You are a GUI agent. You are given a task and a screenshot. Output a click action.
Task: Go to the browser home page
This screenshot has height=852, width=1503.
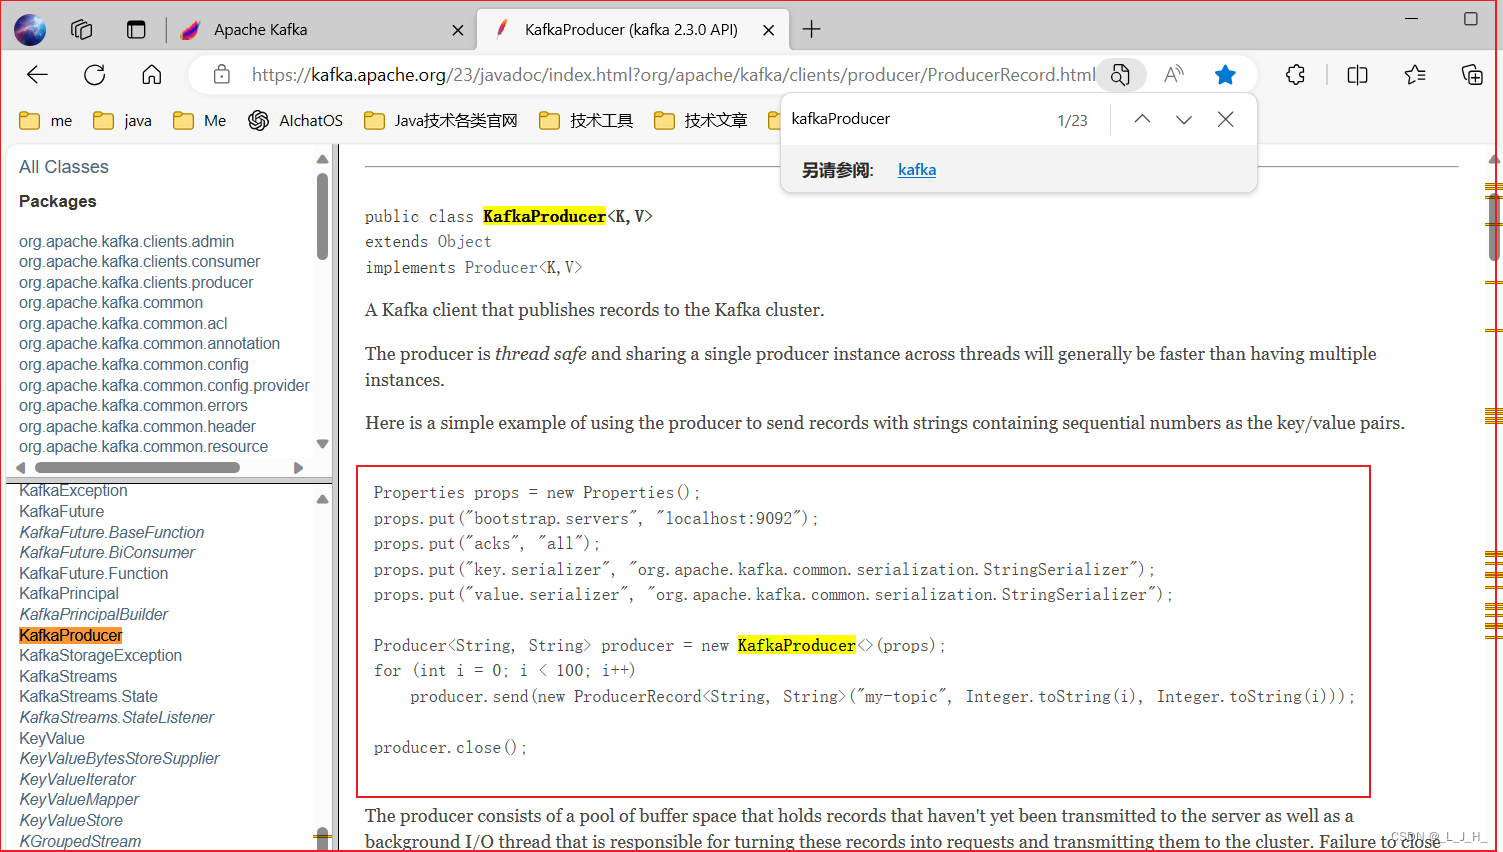[x=152, y=75]
